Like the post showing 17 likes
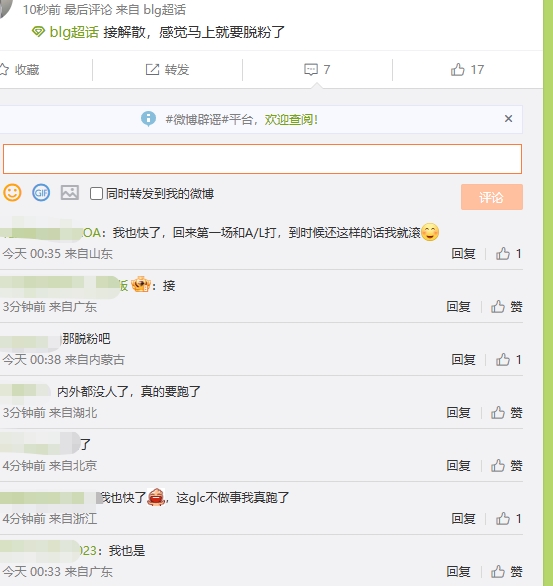 coord(457,70)
